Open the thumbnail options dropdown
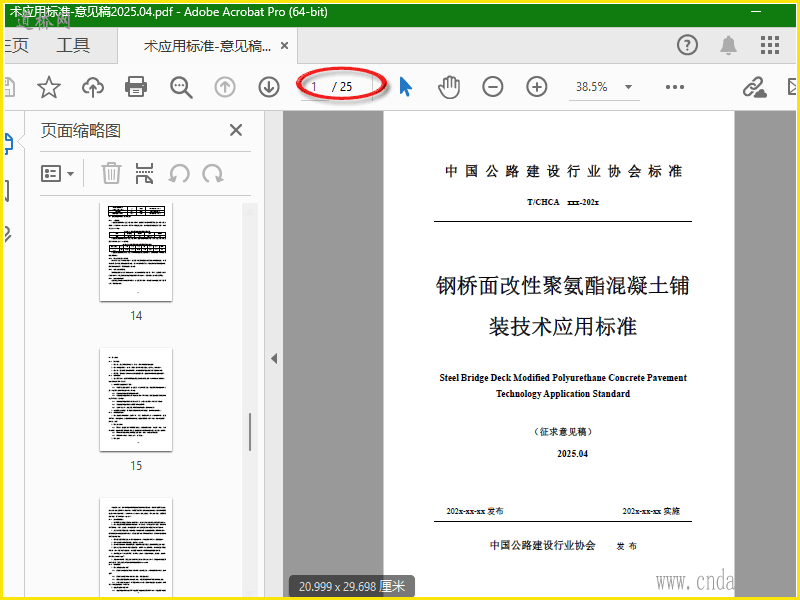 click(x=58, y=174)
